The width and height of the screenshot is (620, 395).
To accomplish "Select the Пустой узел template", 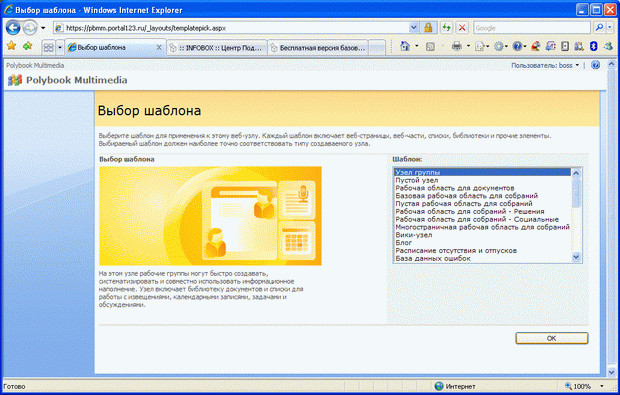I will [482, 180].
